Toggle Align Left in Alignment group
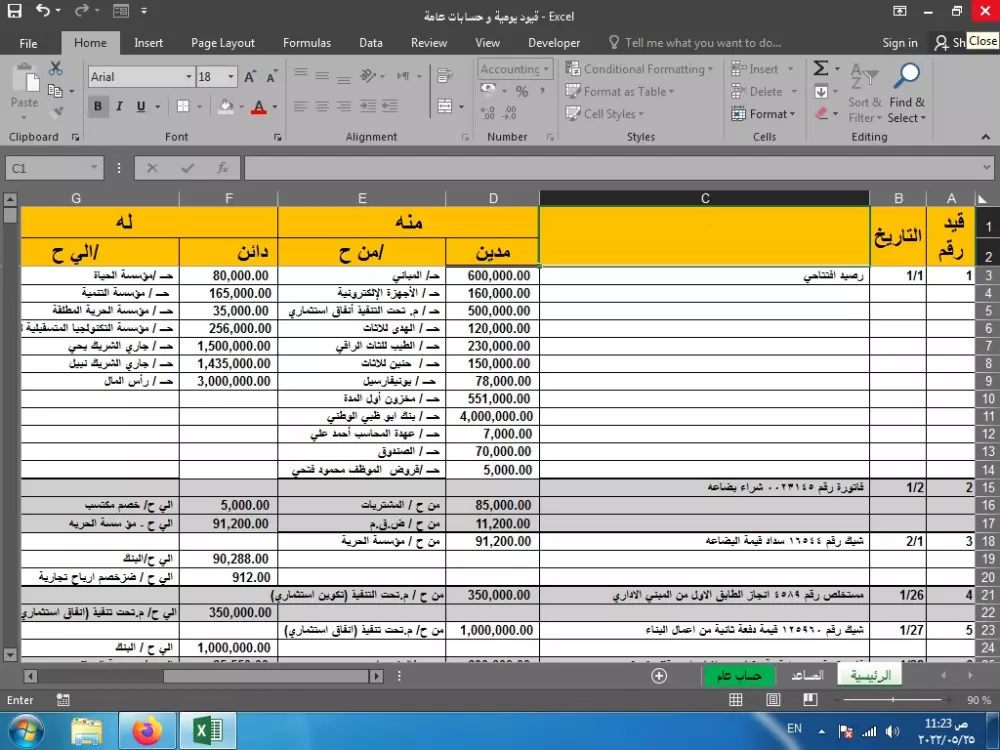Screen dimensions: 1000x750 [x=300, y=106]
